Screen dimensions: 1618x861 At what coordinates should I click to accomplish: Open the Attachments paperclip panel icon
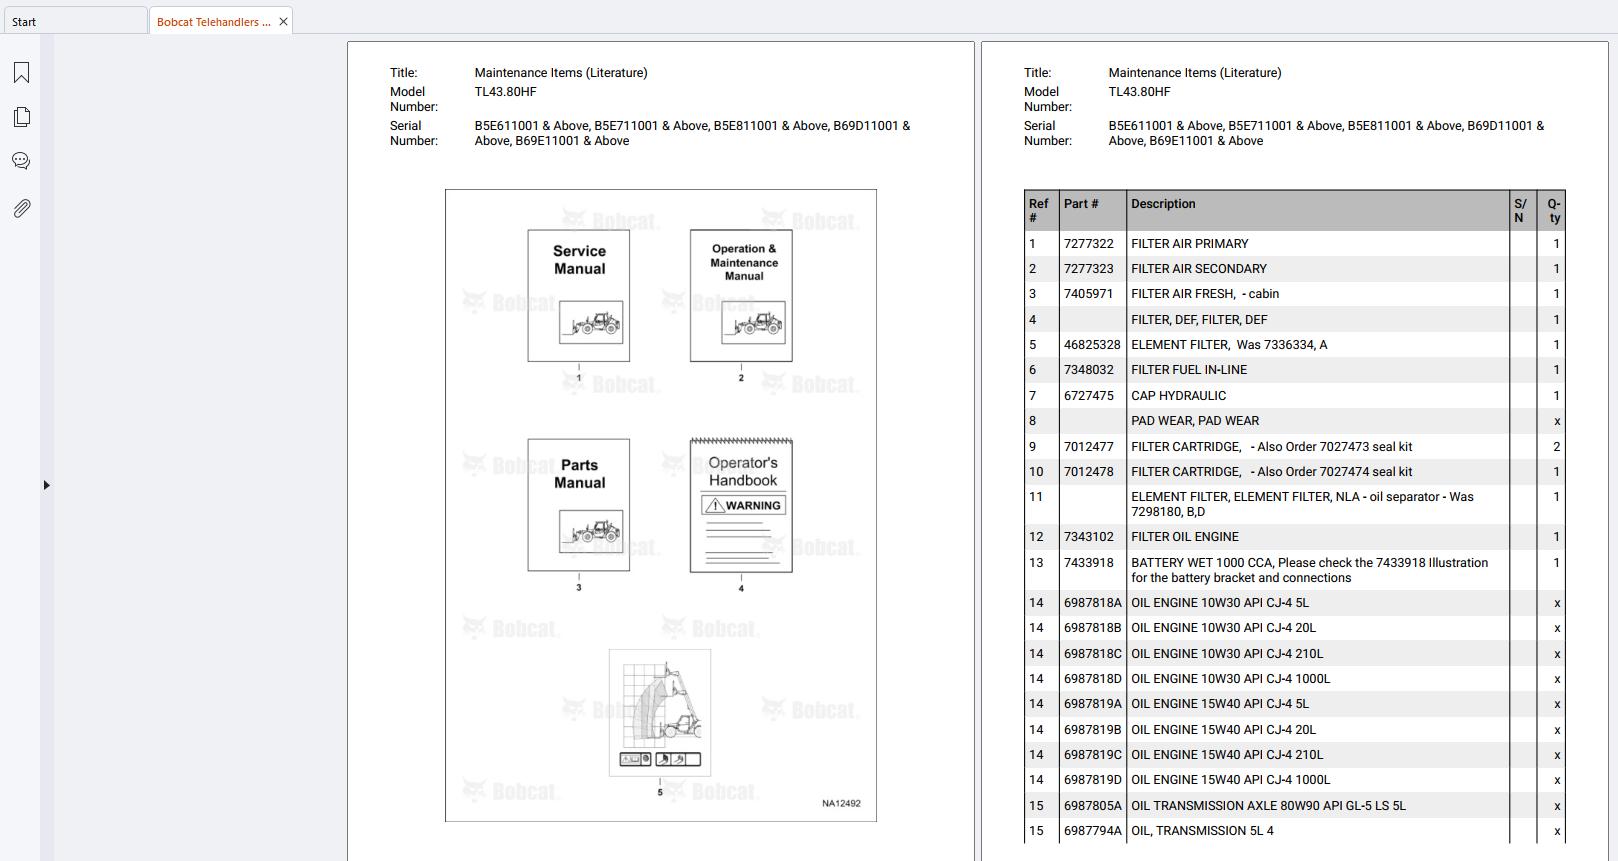[21, 208]
